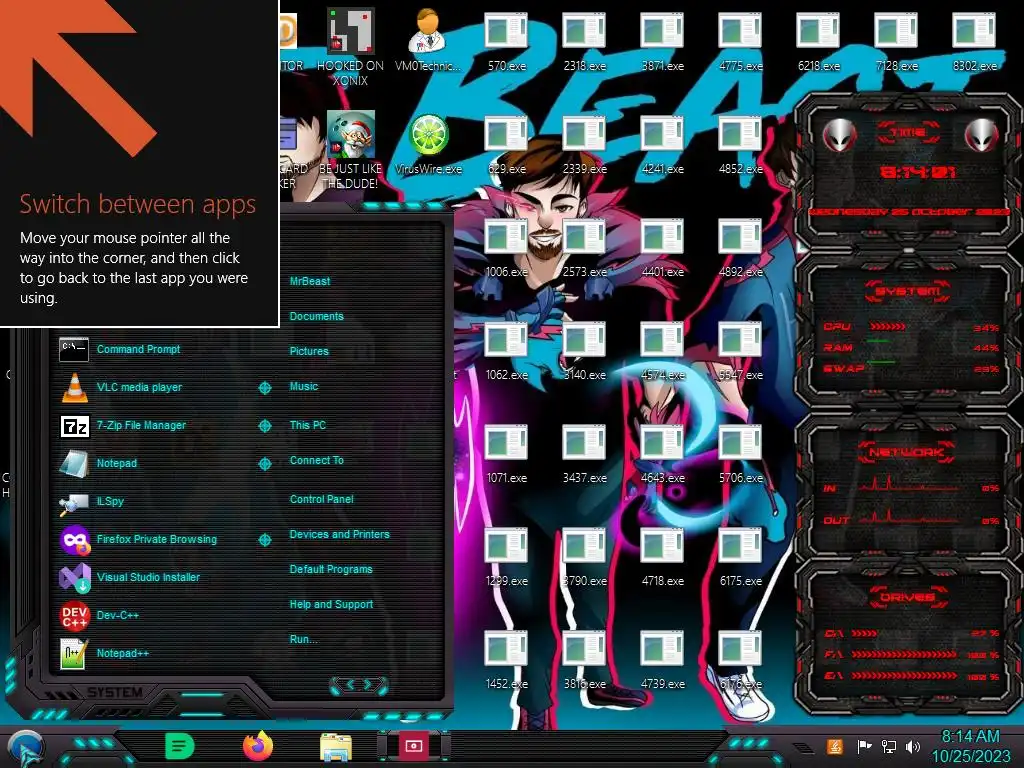Expand Firefox Private Browsing jump list arrow
The image size is (1024, 768).
coord(264,540)
